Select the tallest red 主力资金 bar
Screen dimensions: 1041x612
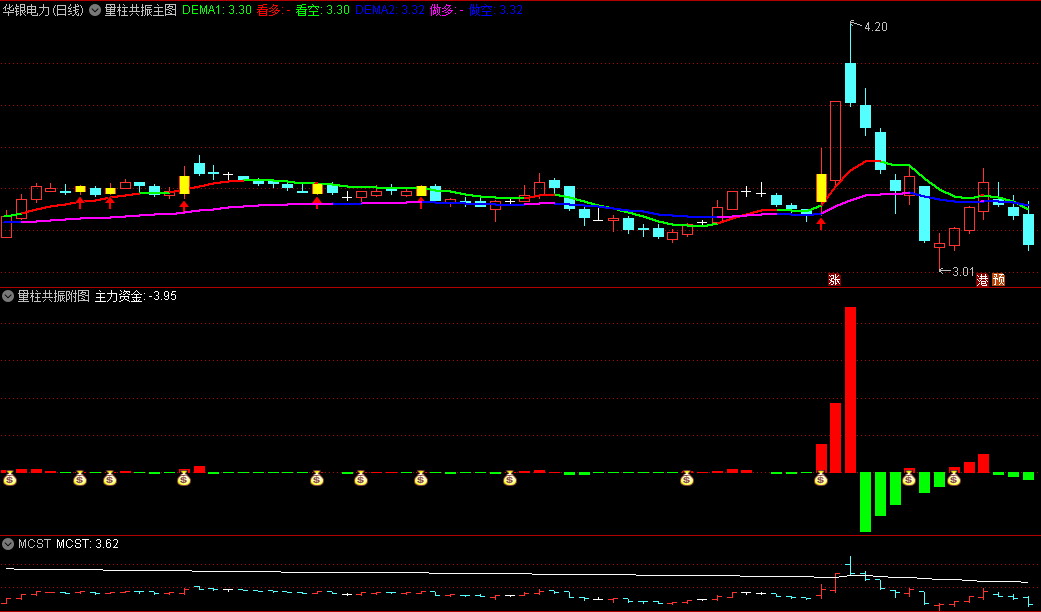click(x=850, y=390)
